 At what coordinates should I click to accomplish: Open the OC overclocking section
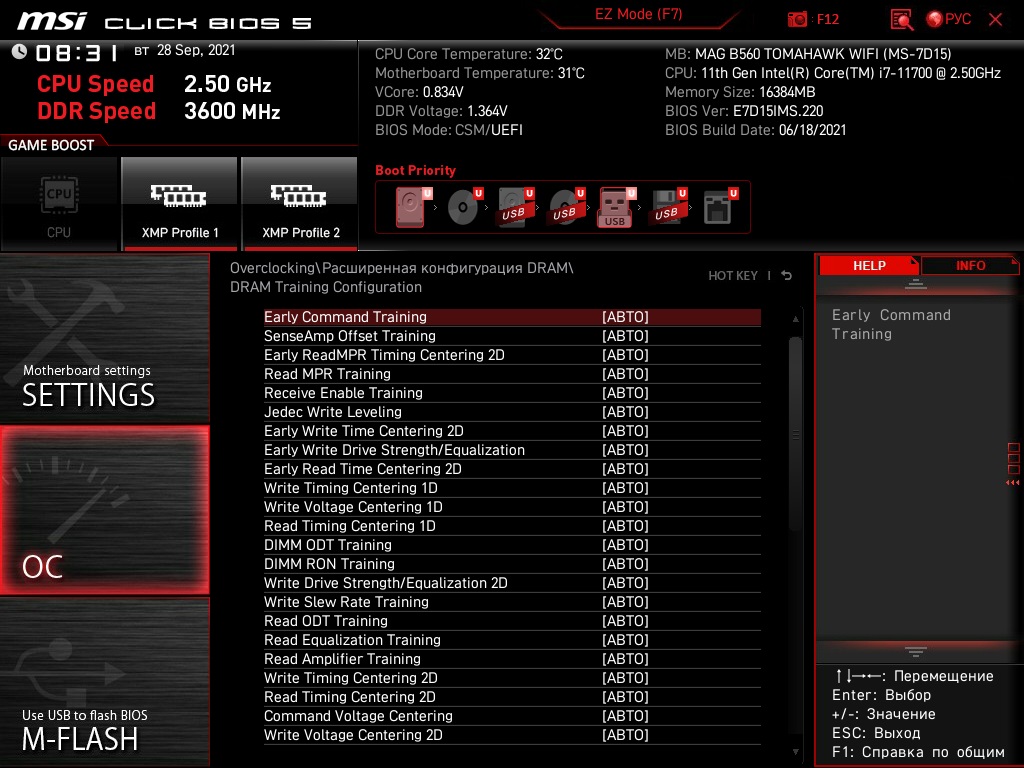[x=104, y=510]
